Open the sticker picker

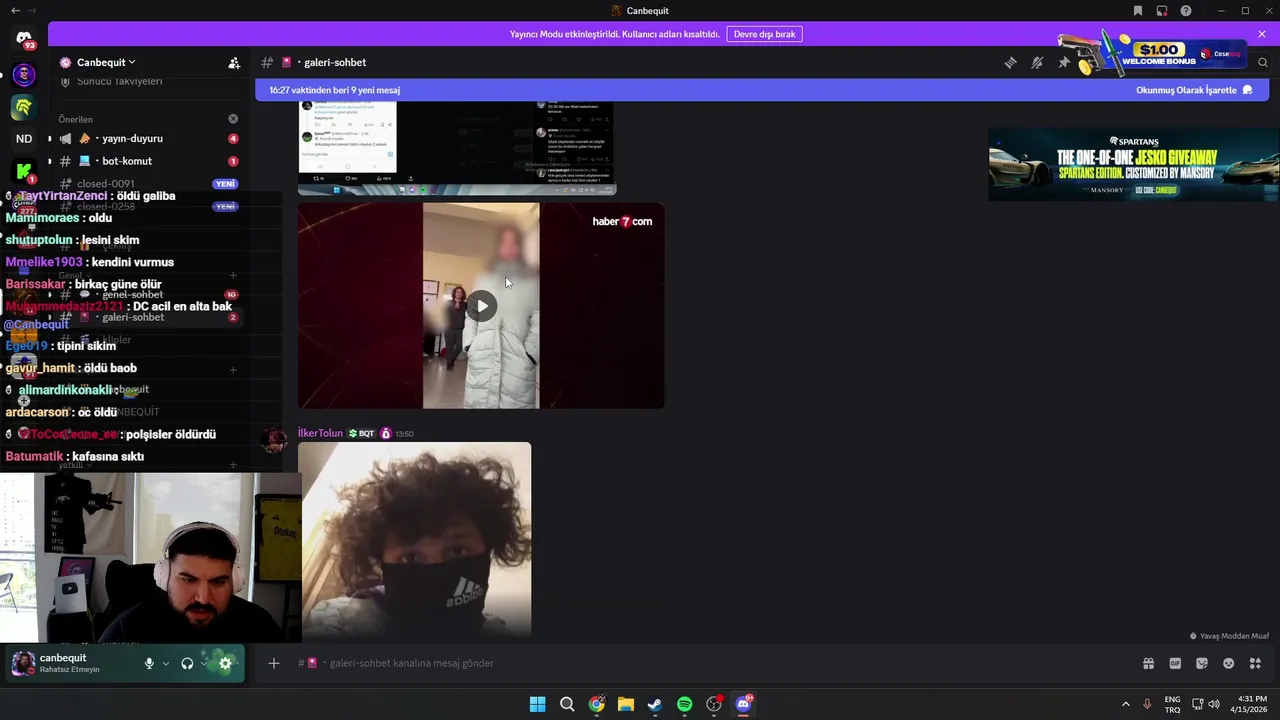1202,663
